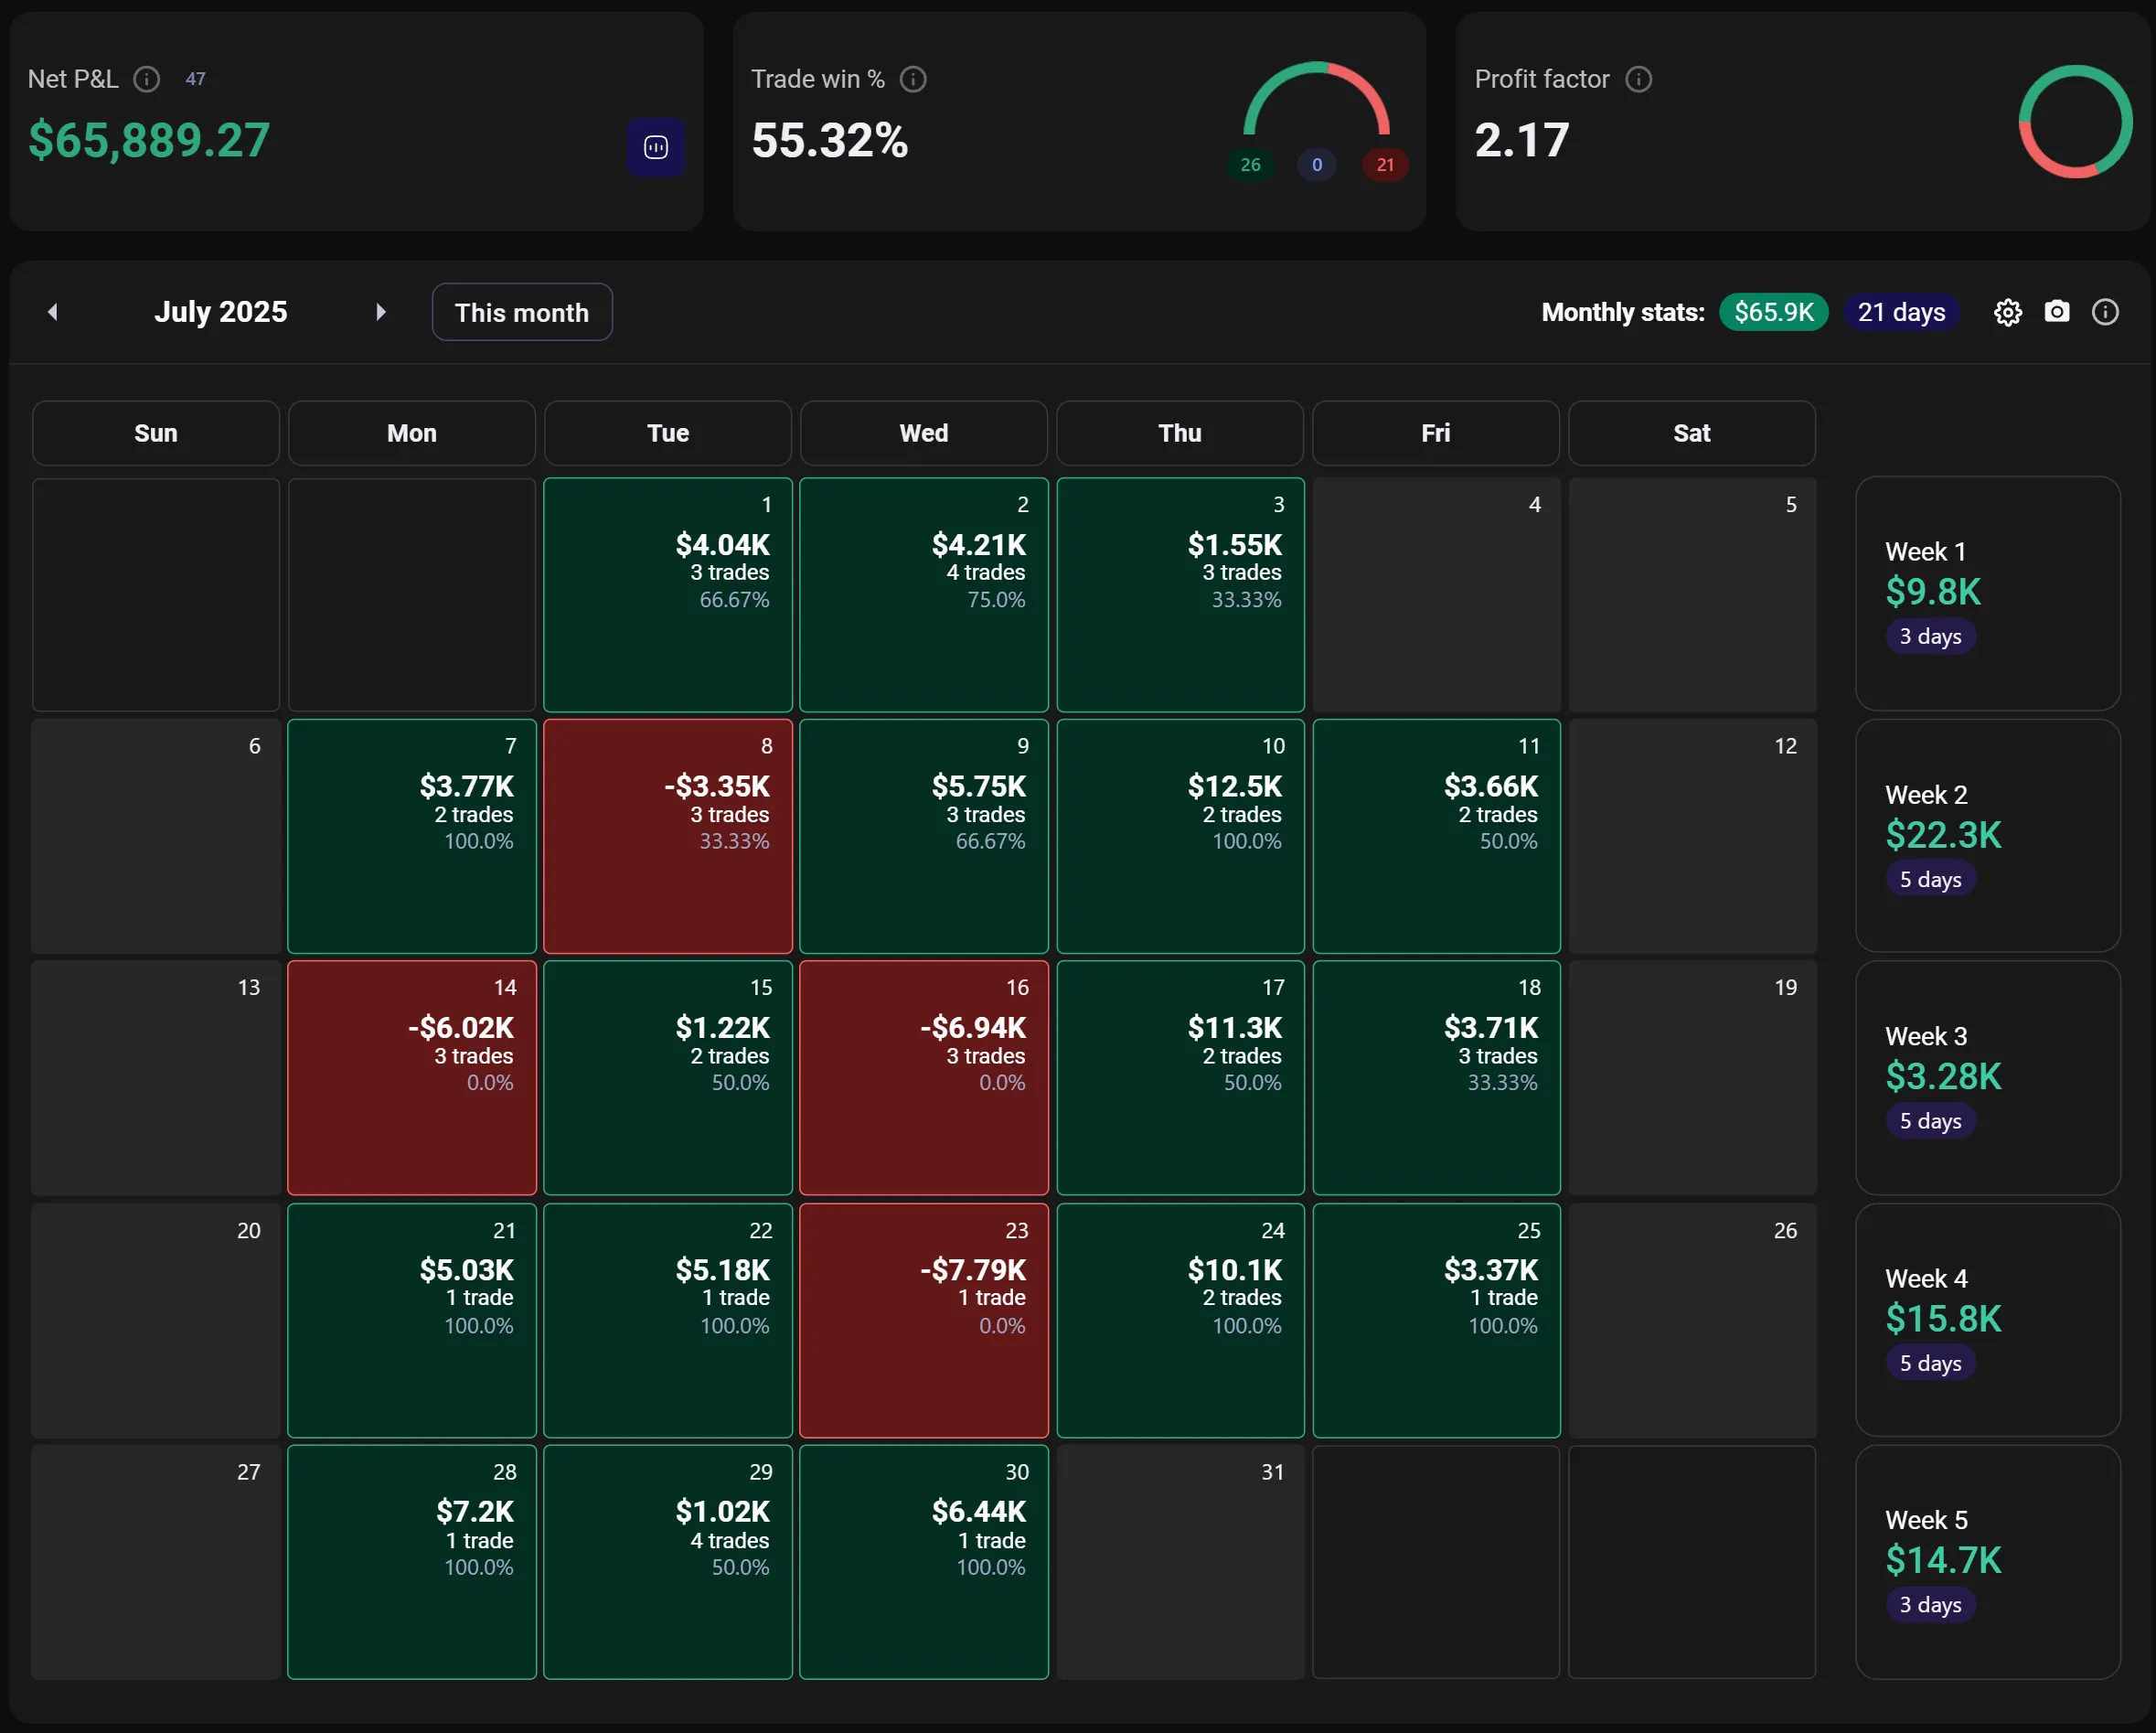Viewport: 2156px width, 1733px height.
Task: Click the Trade win % info icon
Action: coord(913,79)
